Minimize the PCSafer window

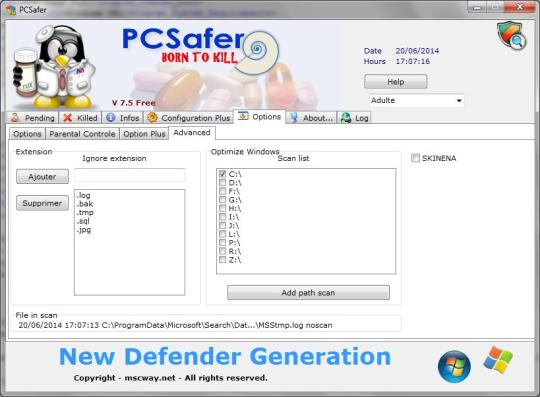[477, 7]
